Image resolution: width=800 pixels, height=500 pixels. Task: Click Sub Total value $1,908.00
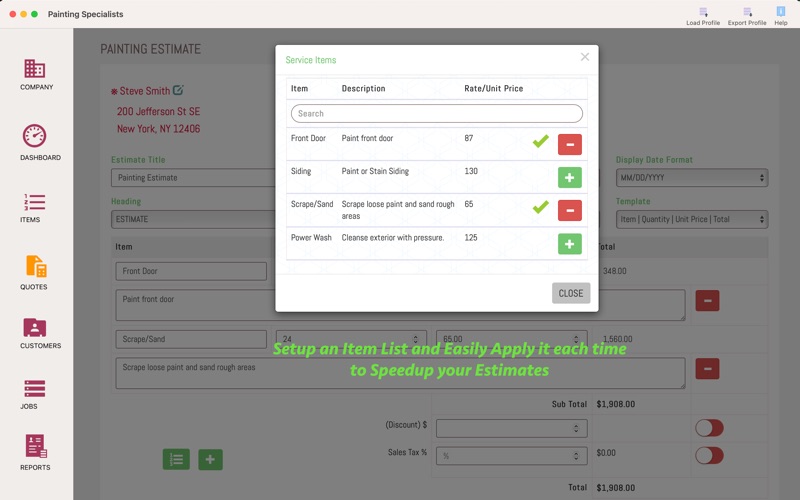pyautogui.click(x=616, y=404)
